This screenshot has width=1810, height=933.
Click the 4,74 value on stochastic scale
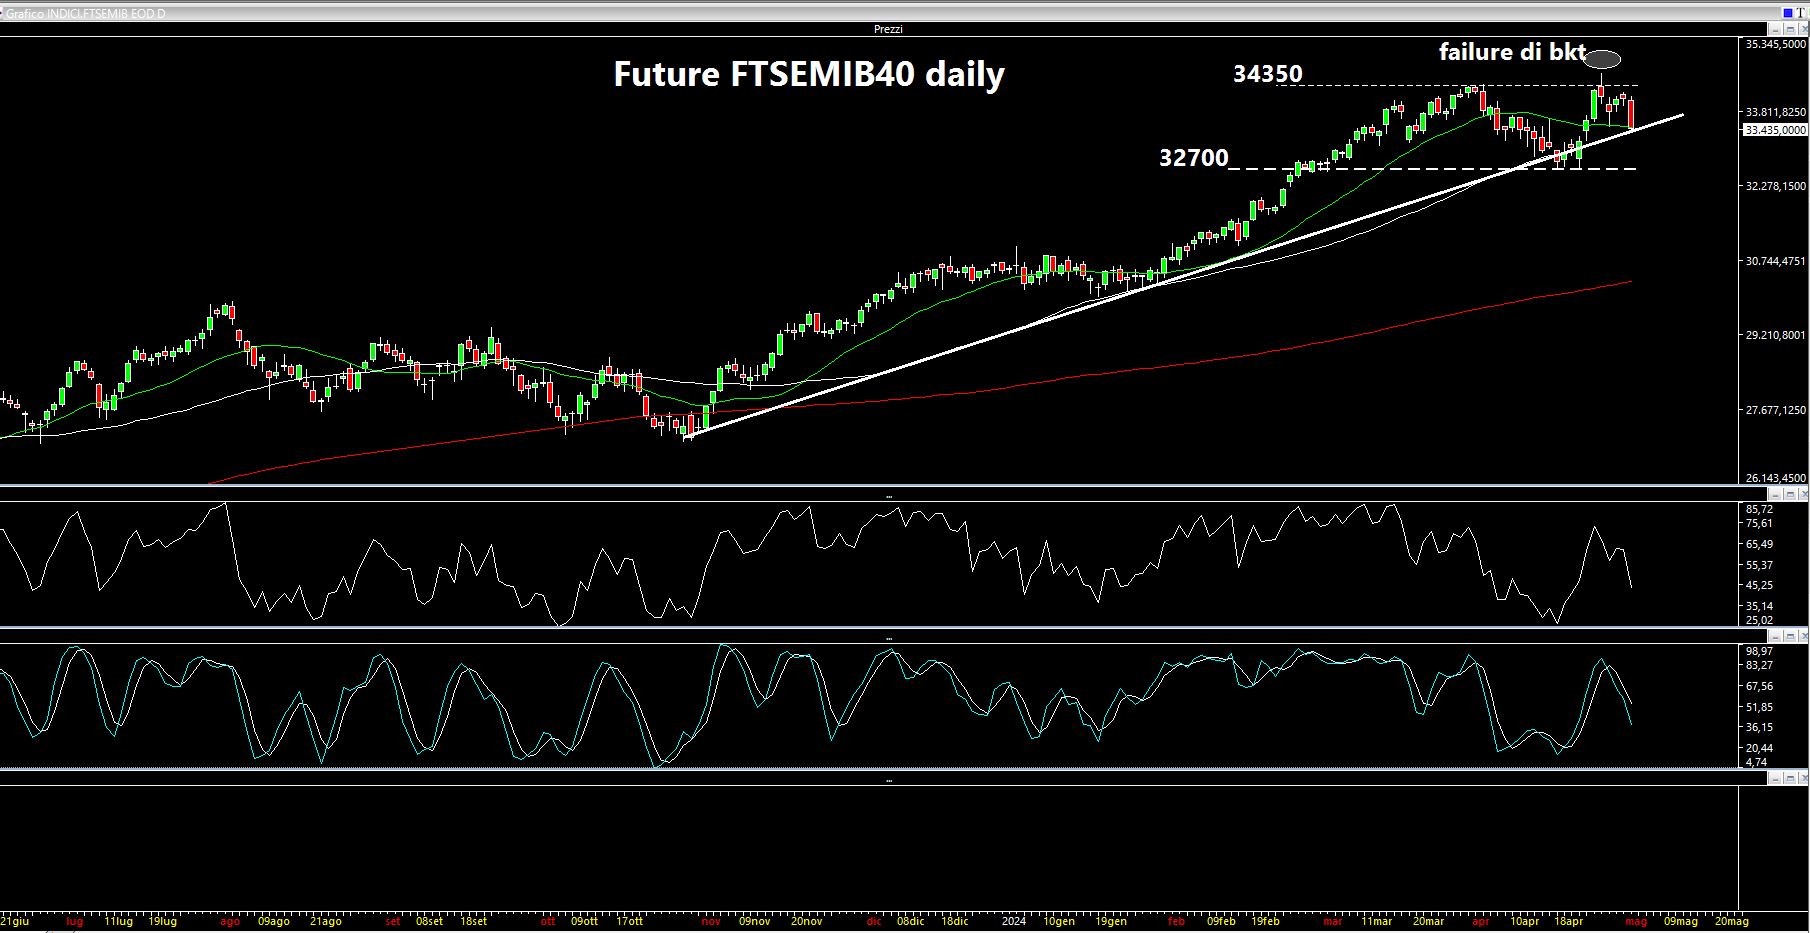[x=1756, y=762]
